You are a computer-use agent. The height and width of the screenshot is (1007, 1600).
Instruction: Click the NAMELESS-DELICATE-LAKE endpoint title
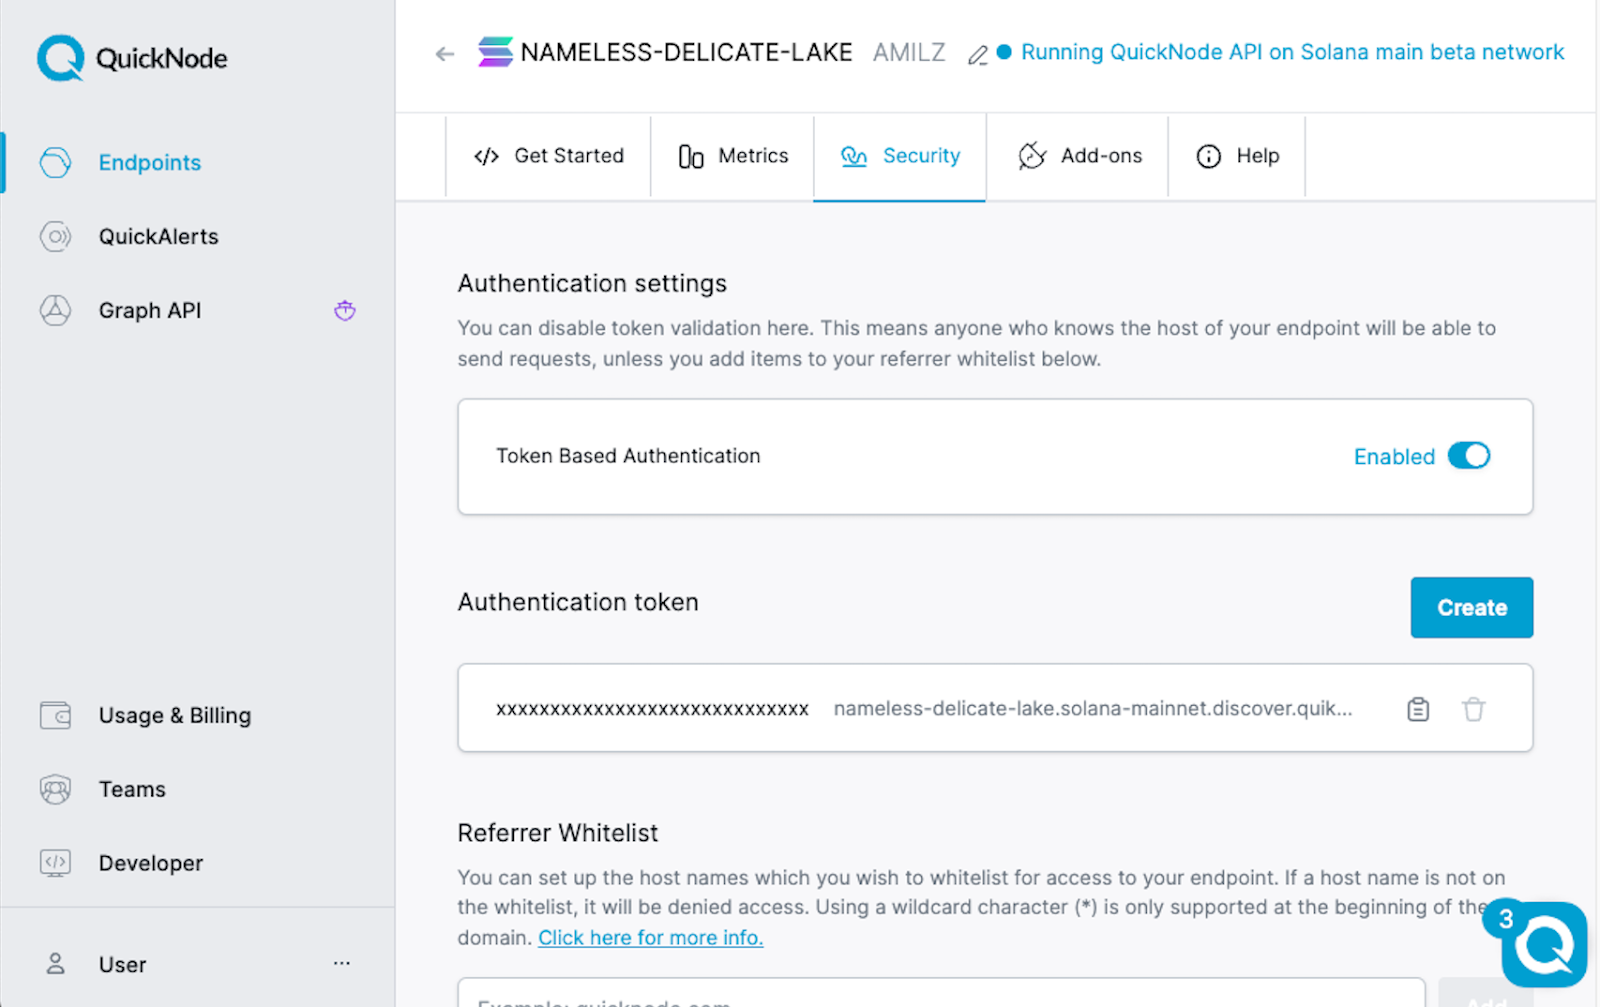[687, 52]
